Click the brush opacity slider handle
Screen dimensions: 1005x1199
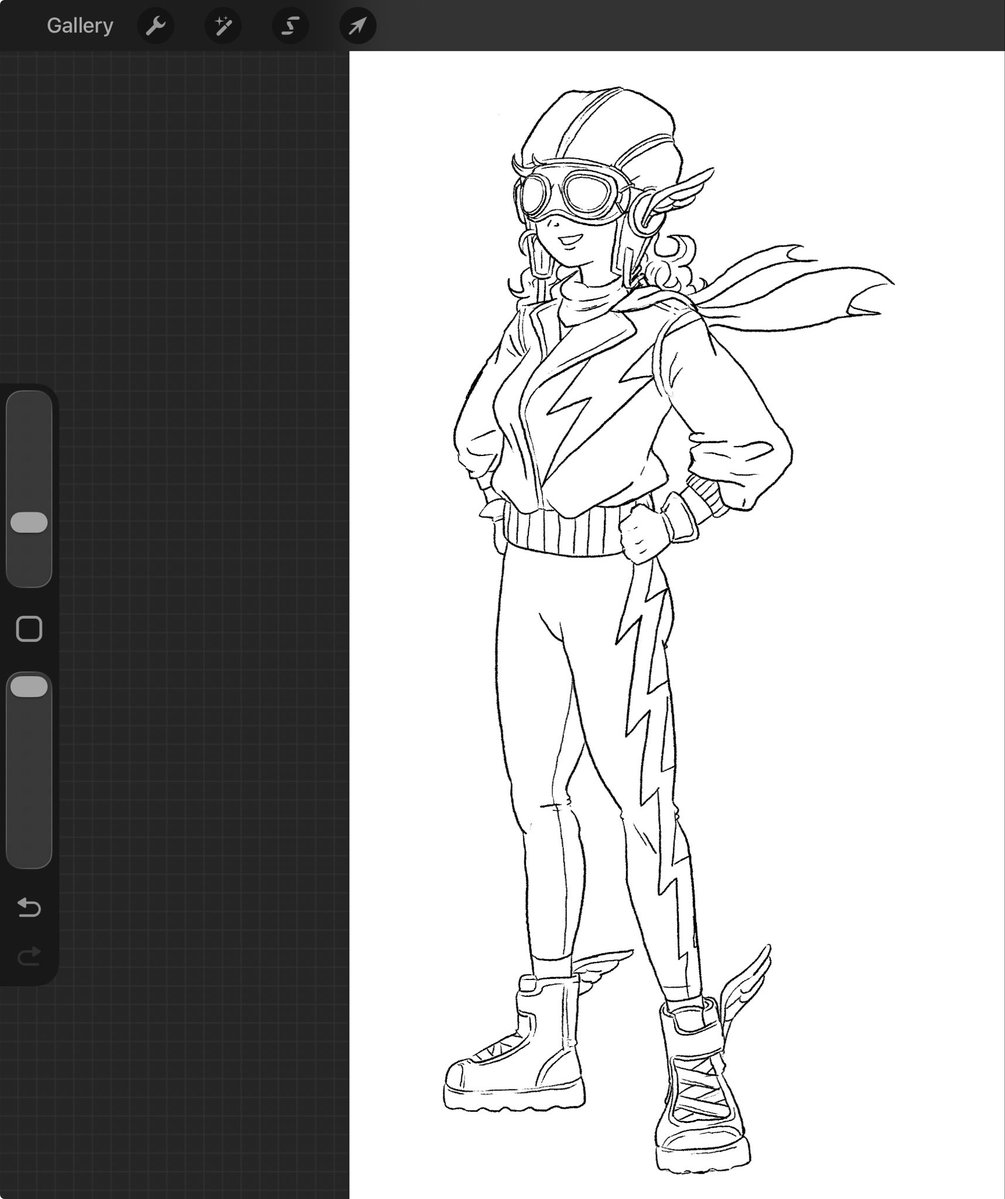pos(29,686)
